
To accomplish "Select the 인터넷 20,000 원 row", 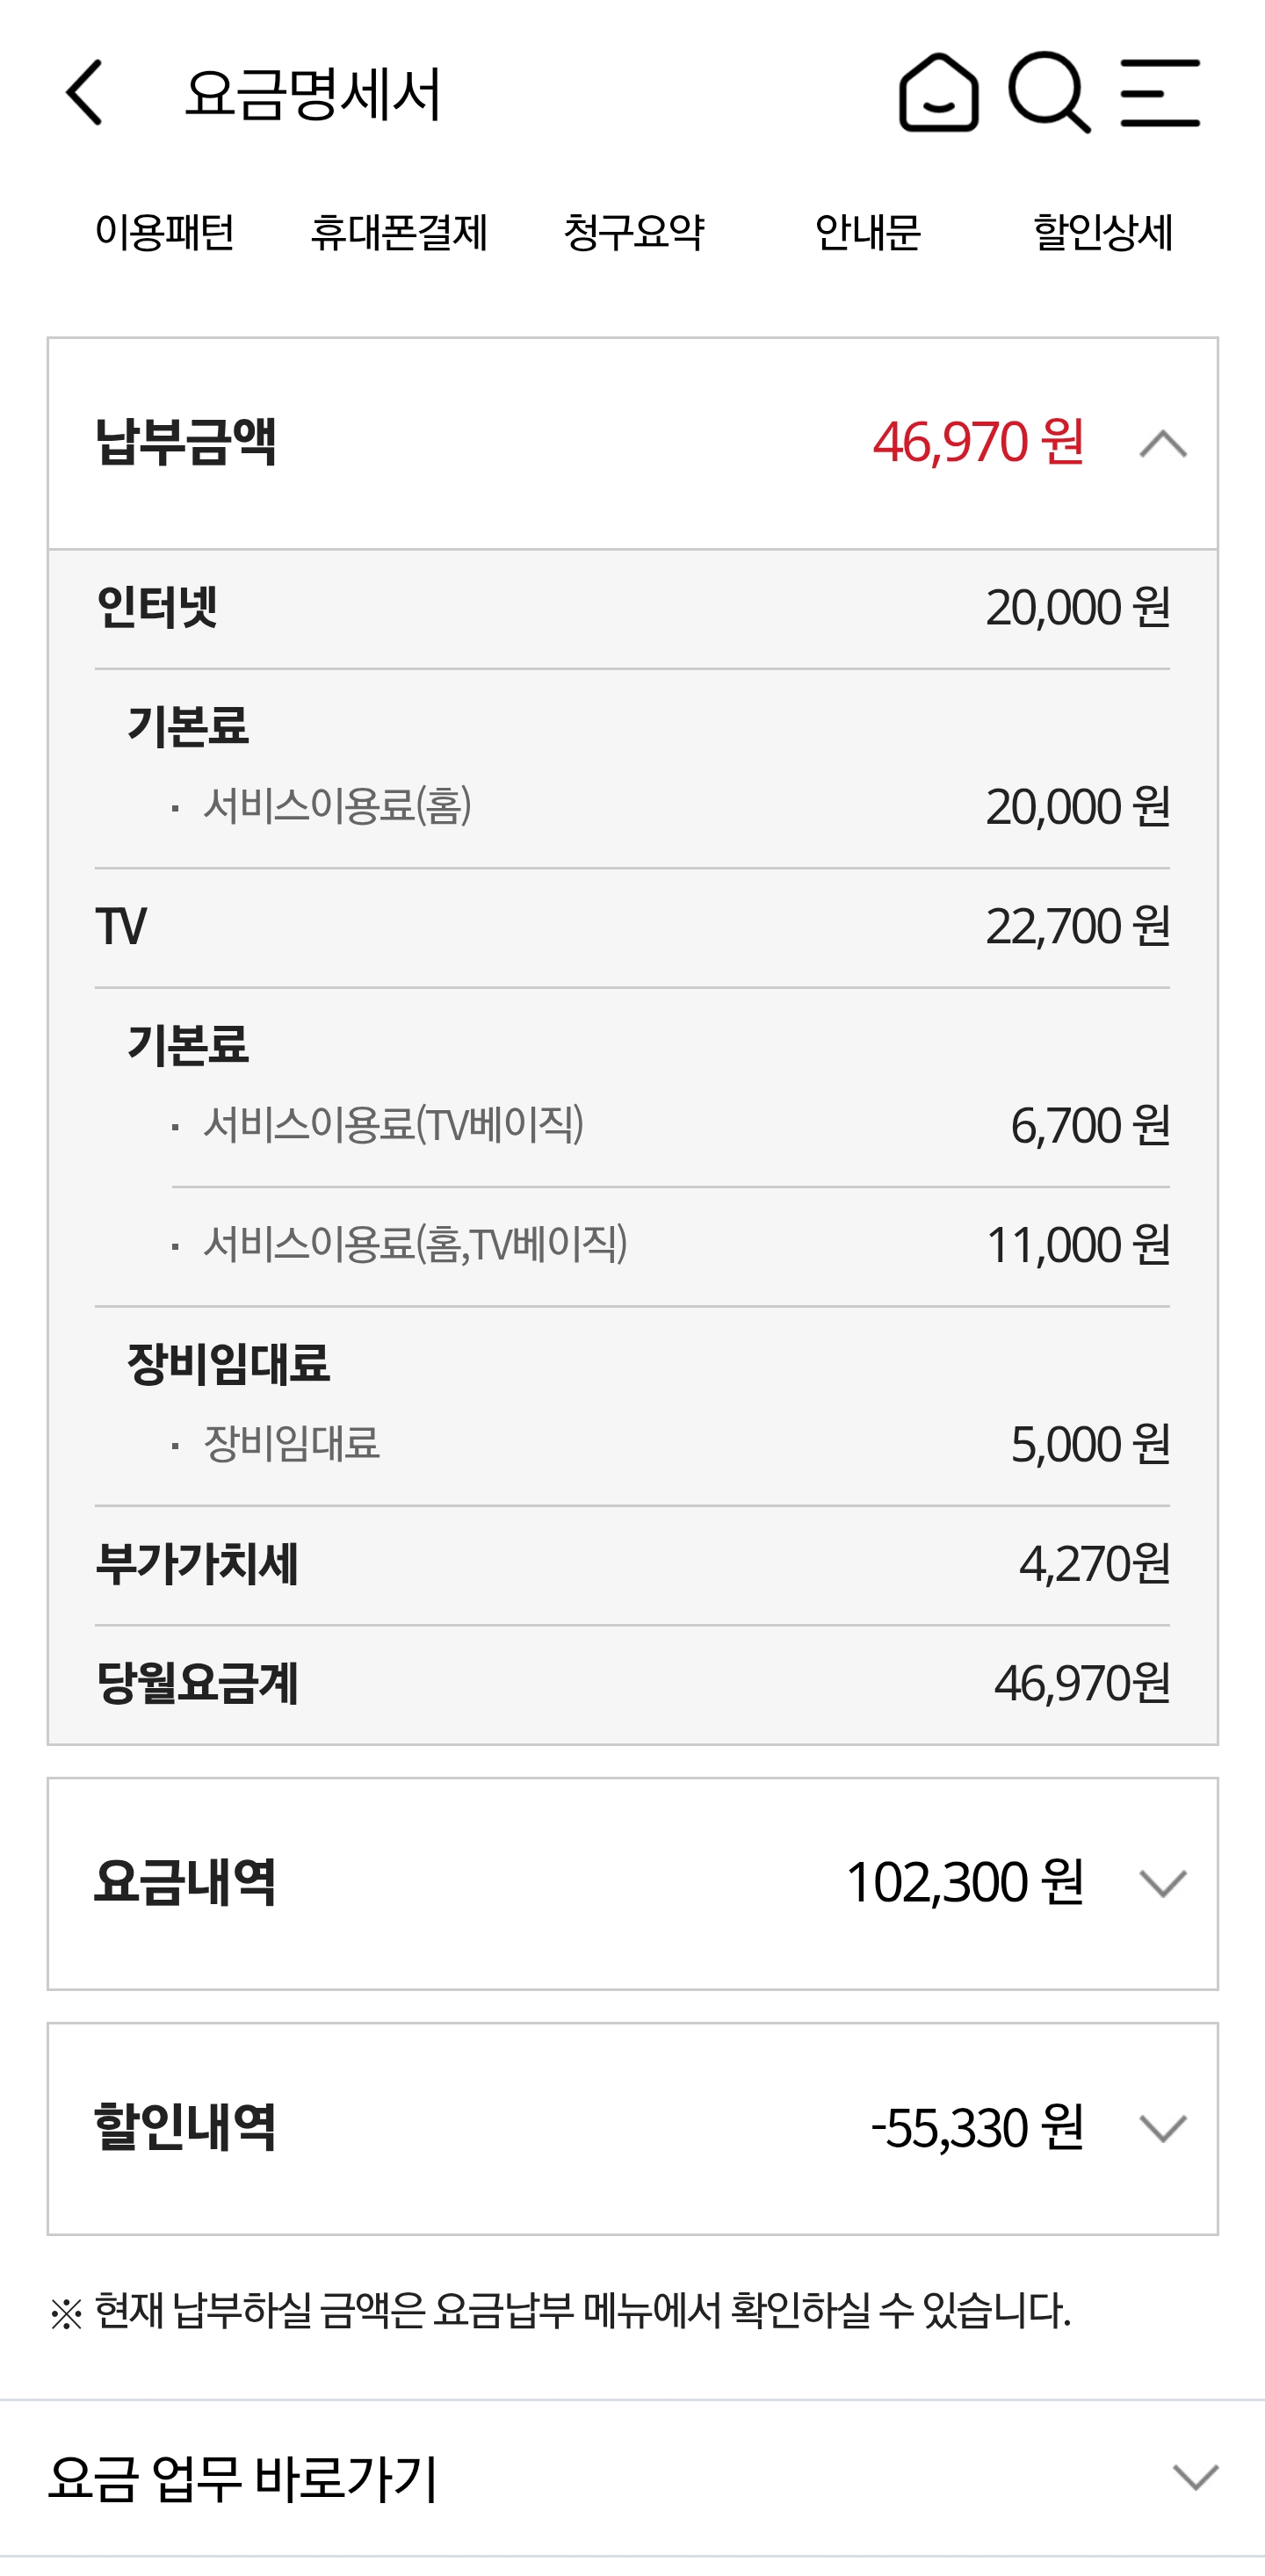I will (632, 608).
